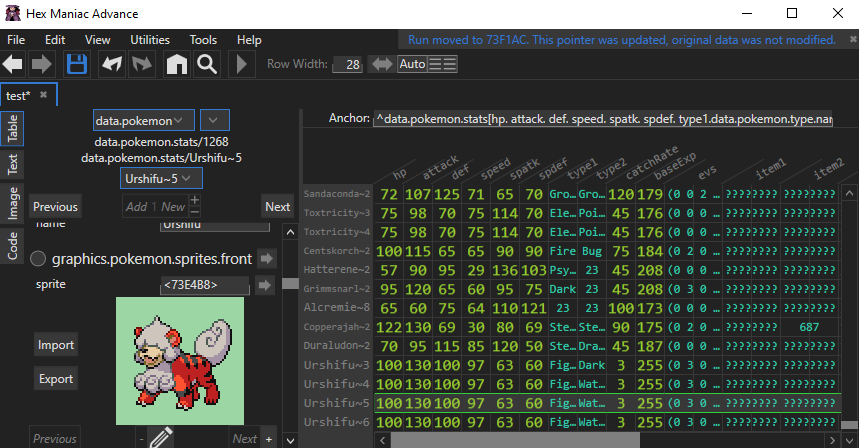Screen dimensions: 859x448
Task: Click the Import sprite button
Action: [x=56, y=345]
